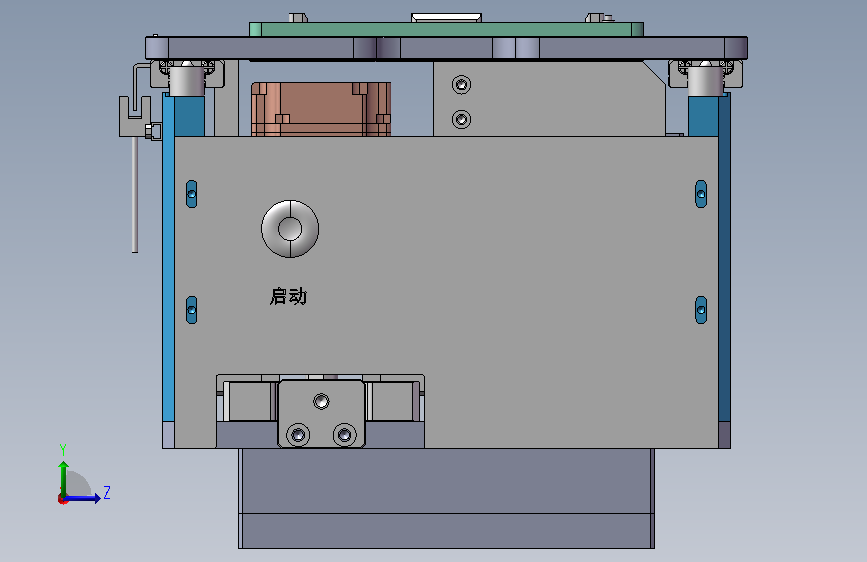Screen dimensions: 867x562
Task: Click the top center screw on slider block
Action: 321,401
